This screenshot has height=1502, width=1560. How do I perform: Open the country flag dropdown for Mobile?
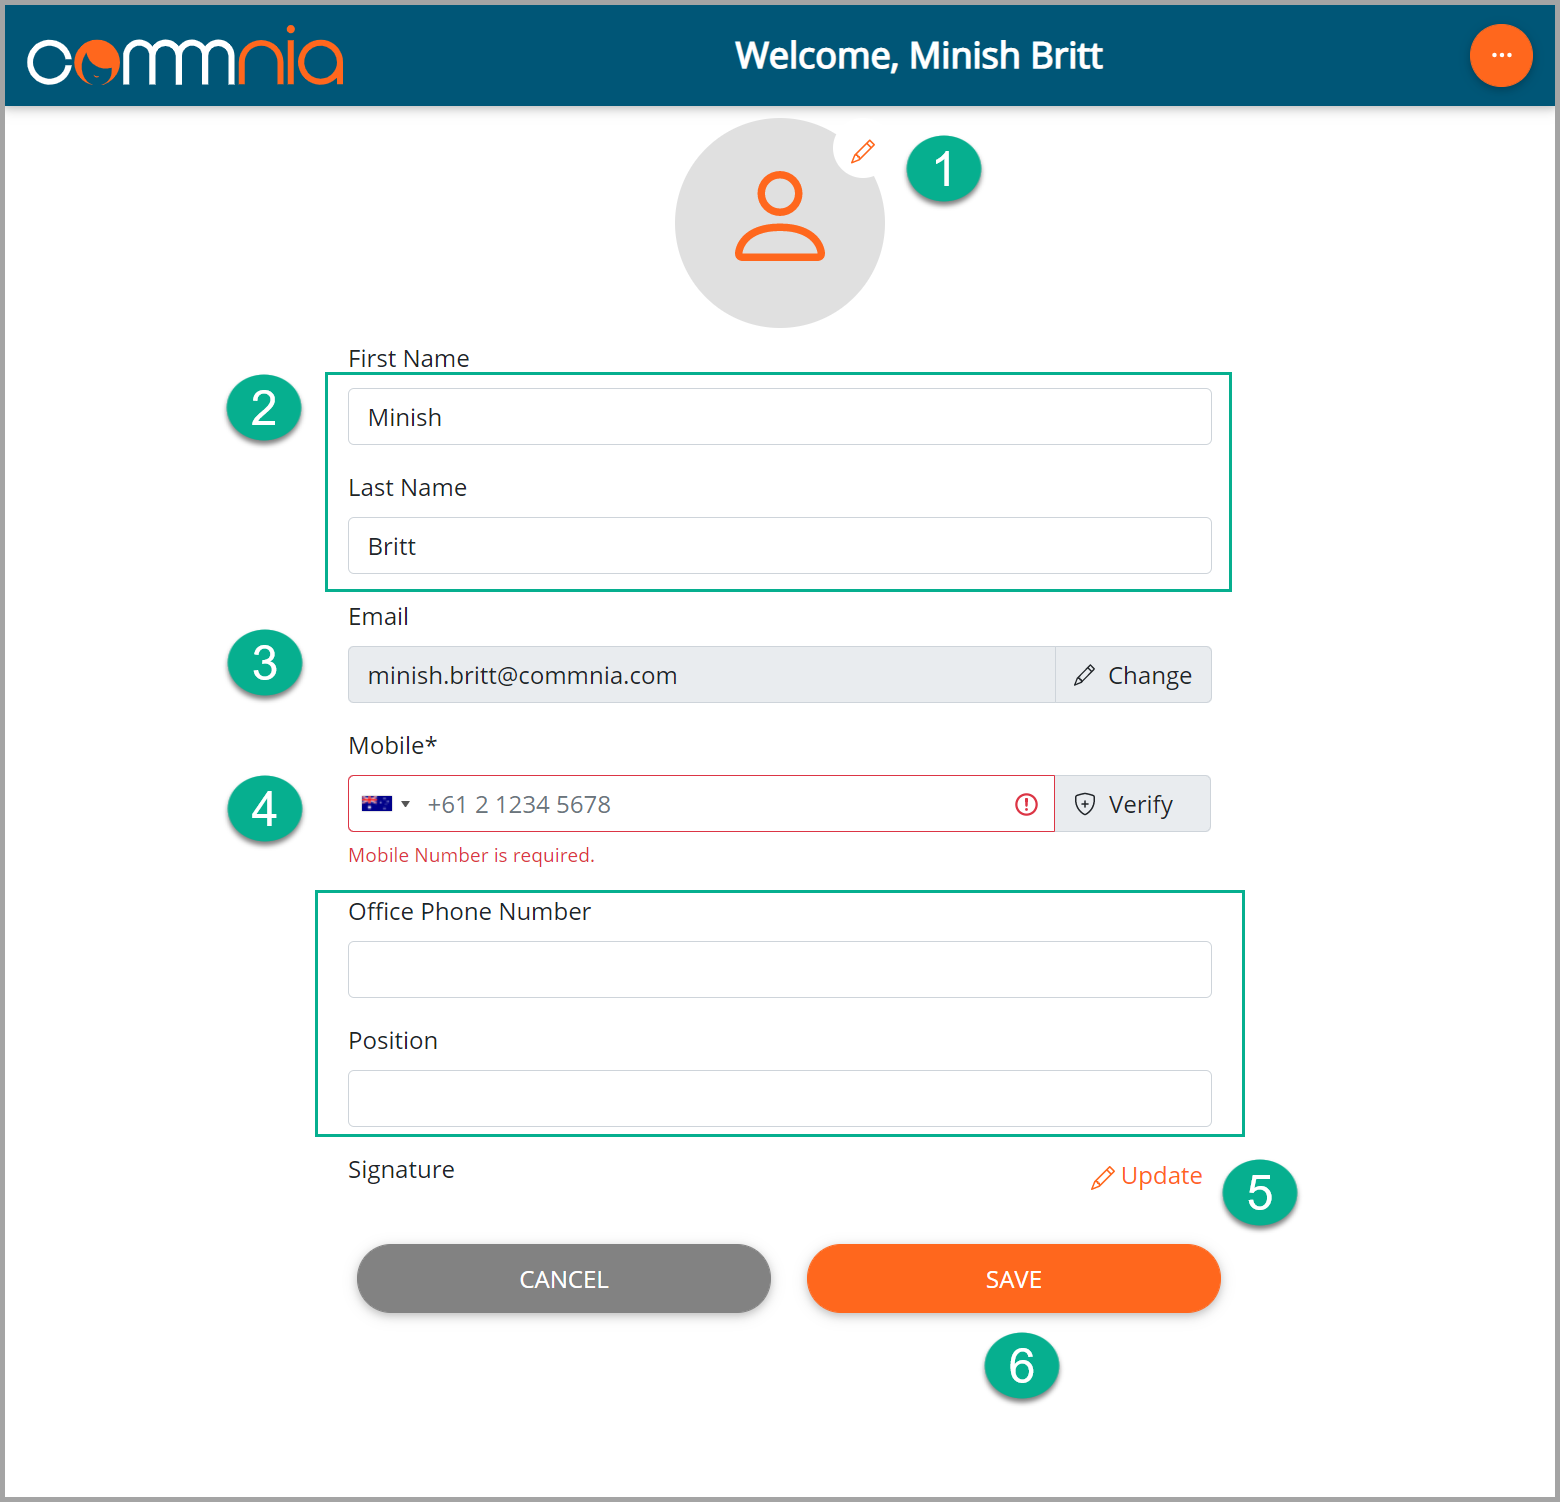pyautogui.click(x=386, y=804)
